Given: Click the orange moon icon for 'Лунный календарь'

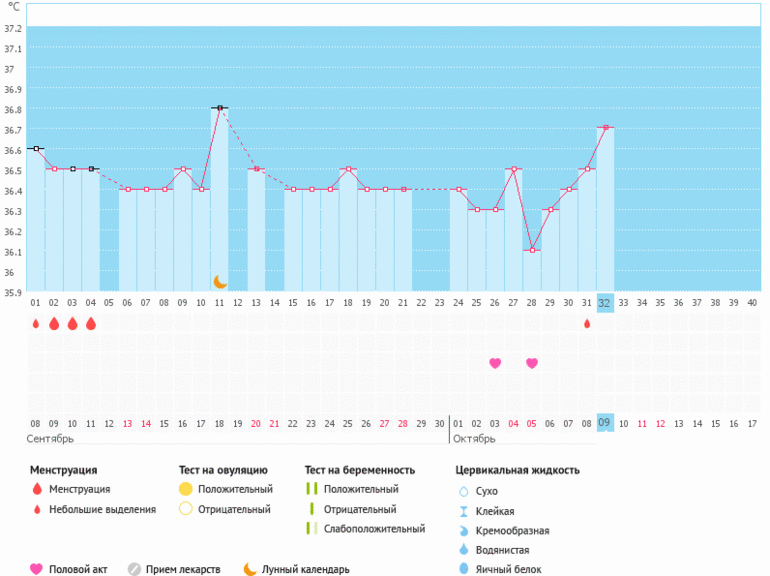Looking at the screenshot, I should tap(250, 569).
